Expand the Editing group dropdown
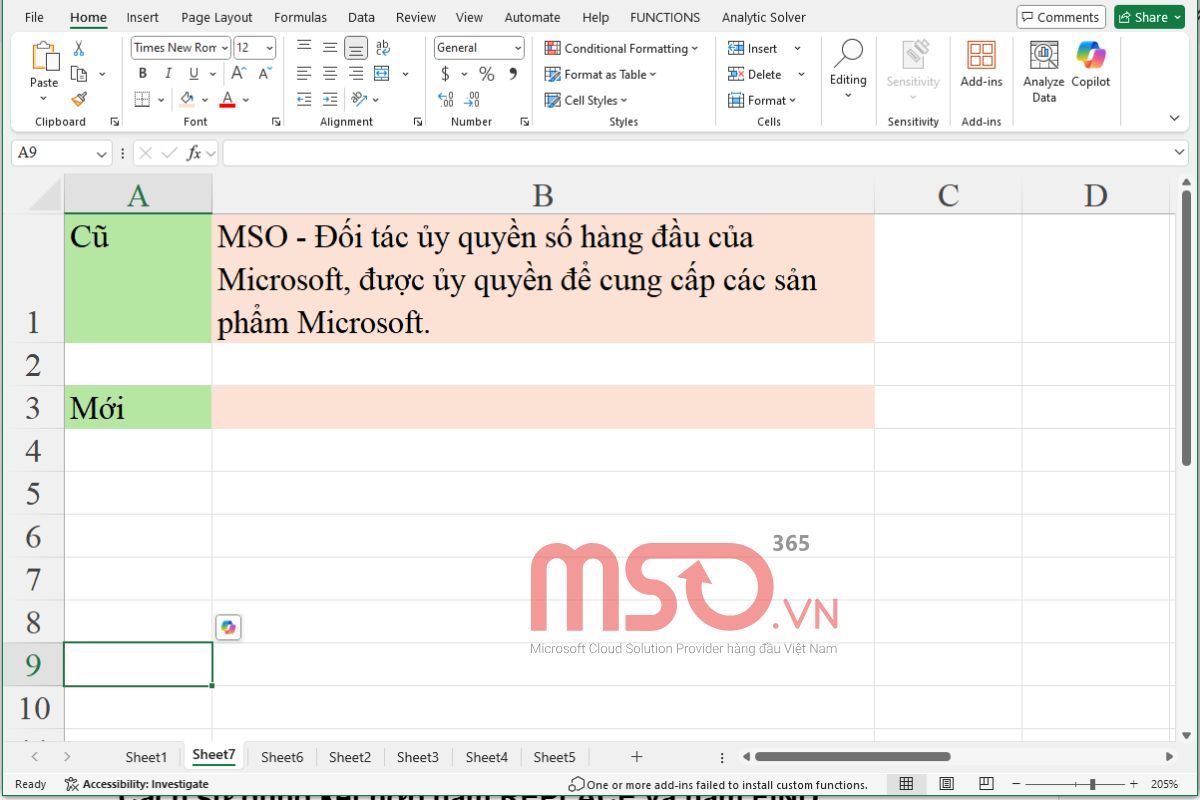Screen dimensions: 1200x800 click(x=848, y=96)
